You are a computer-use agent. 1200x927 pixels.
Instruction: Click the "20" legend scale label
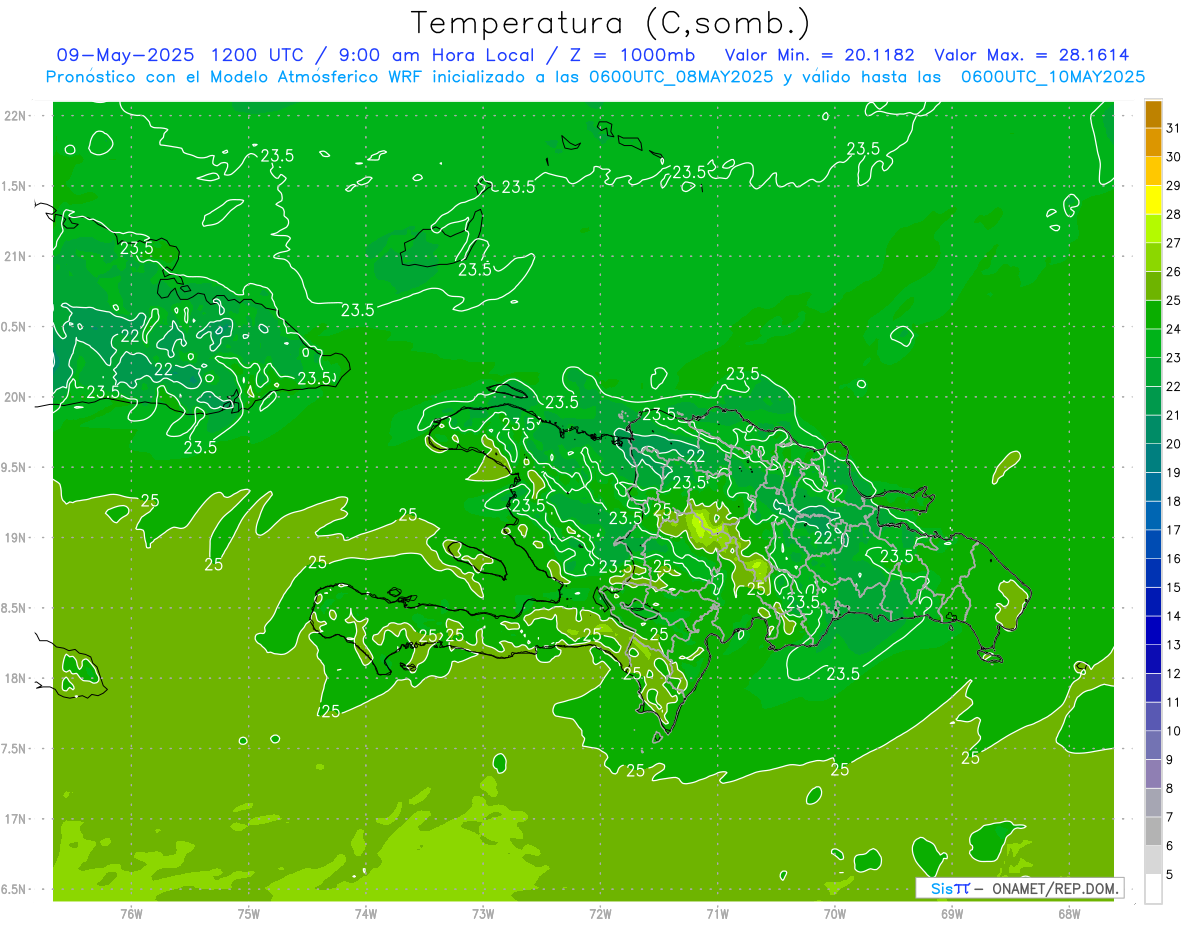pos(1173,444)
